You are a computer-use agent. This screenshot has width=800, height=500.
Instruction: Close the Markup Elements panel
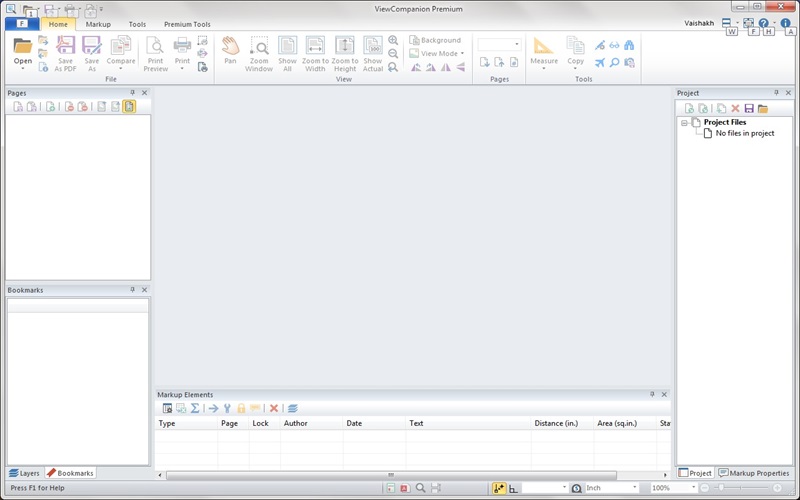pos(664,394)
